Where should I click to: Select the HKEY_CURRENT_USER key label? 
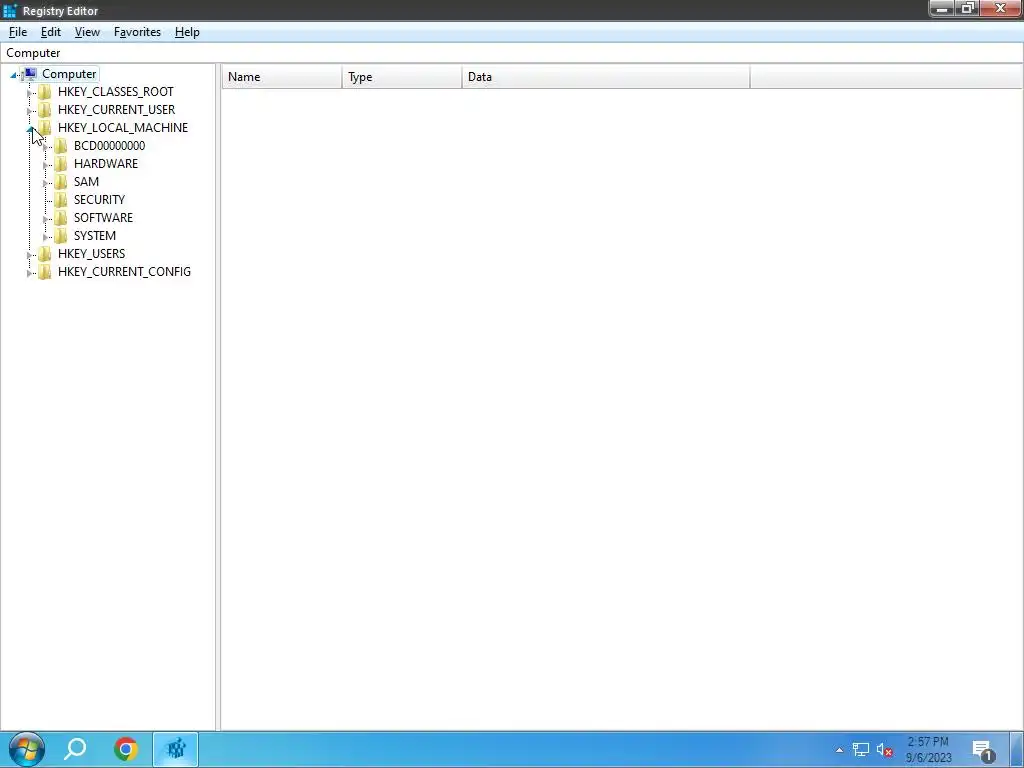(116, 110)
